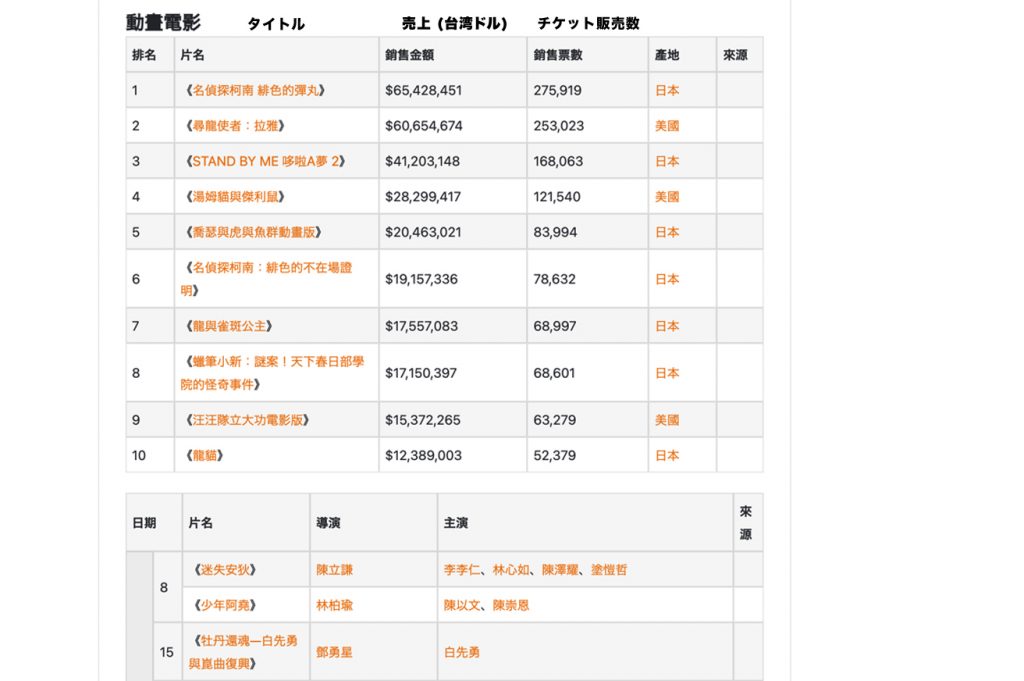1024x681 pixels.
Task: Open the 尋龍使者:拉雅 film link
Action: pos(235,125)
